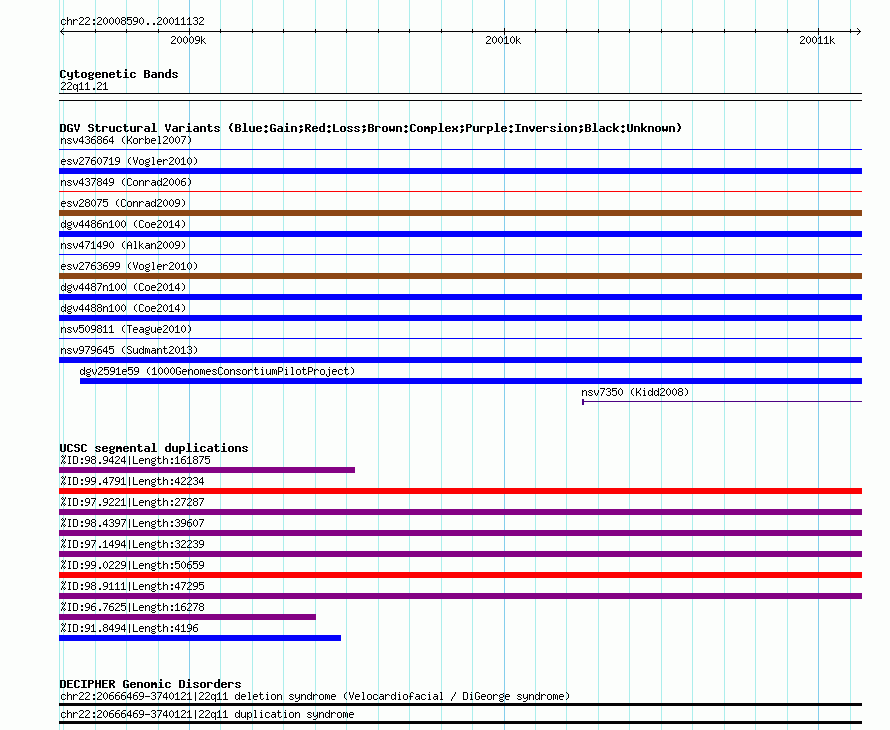Click the red %ID:99.4791|Length:42234 duplication bar
The height and width of the screenshot is (730, 890).
tap(460, 491)
